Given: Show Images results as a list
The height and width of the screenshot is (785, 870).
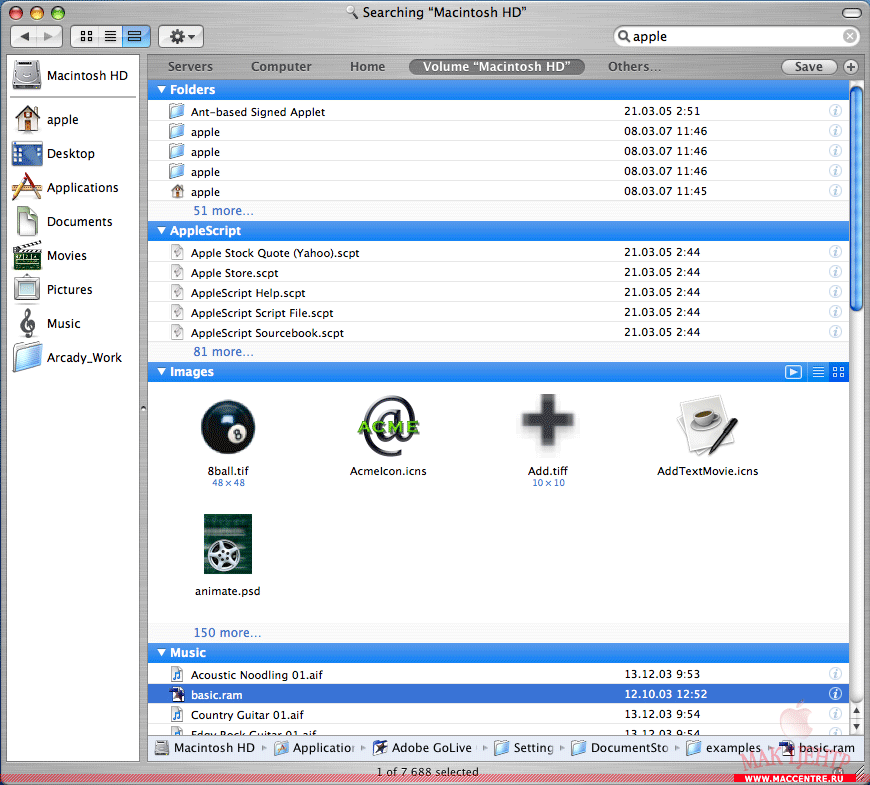Looking at the screenshot, I should [818, 372].
